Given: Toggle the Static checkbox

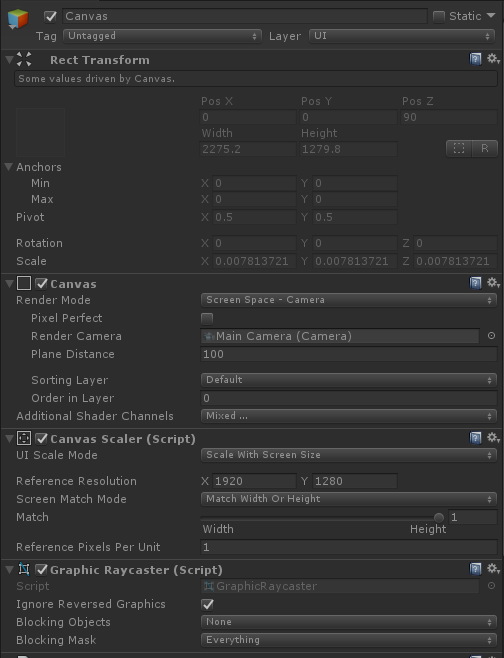Looking at the screenshot, I should [439, 16].
